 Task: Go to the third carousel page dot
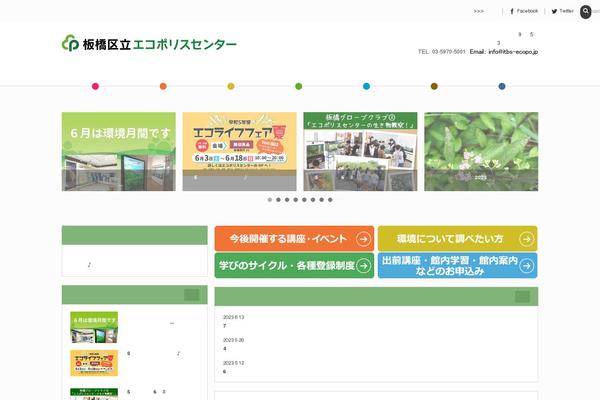[x=287, y=200]
